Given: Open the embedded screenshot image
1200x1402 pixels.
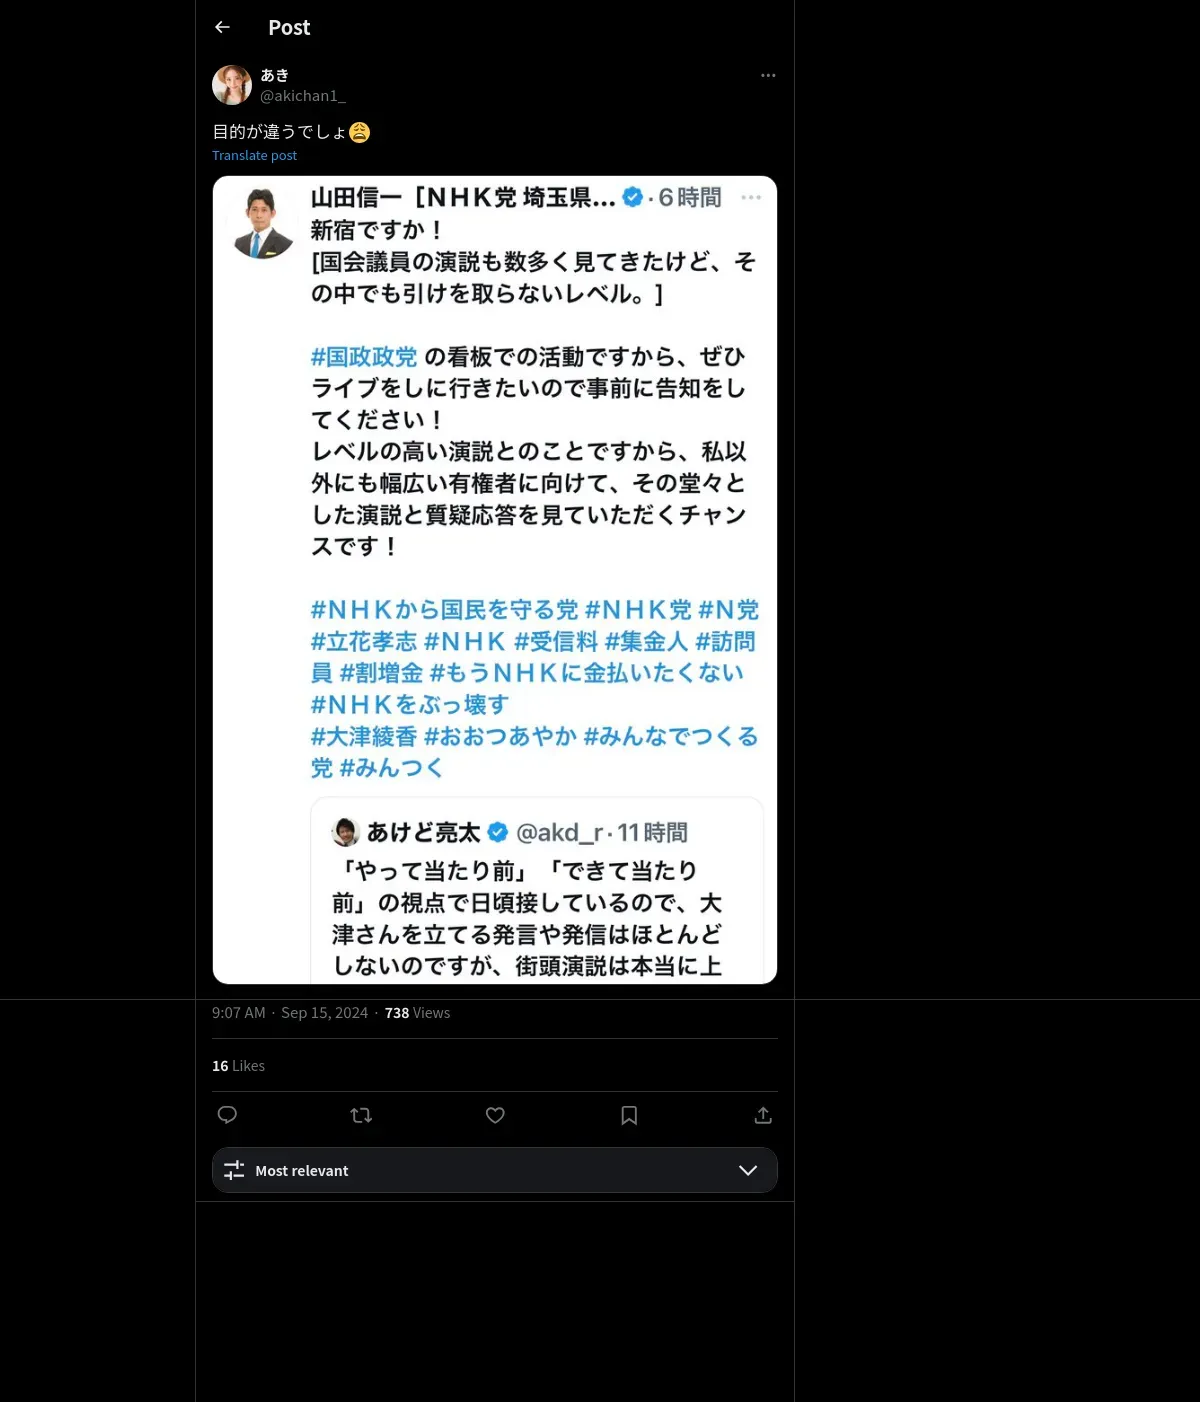Looking at the screenshot, I should click(495, 580).
